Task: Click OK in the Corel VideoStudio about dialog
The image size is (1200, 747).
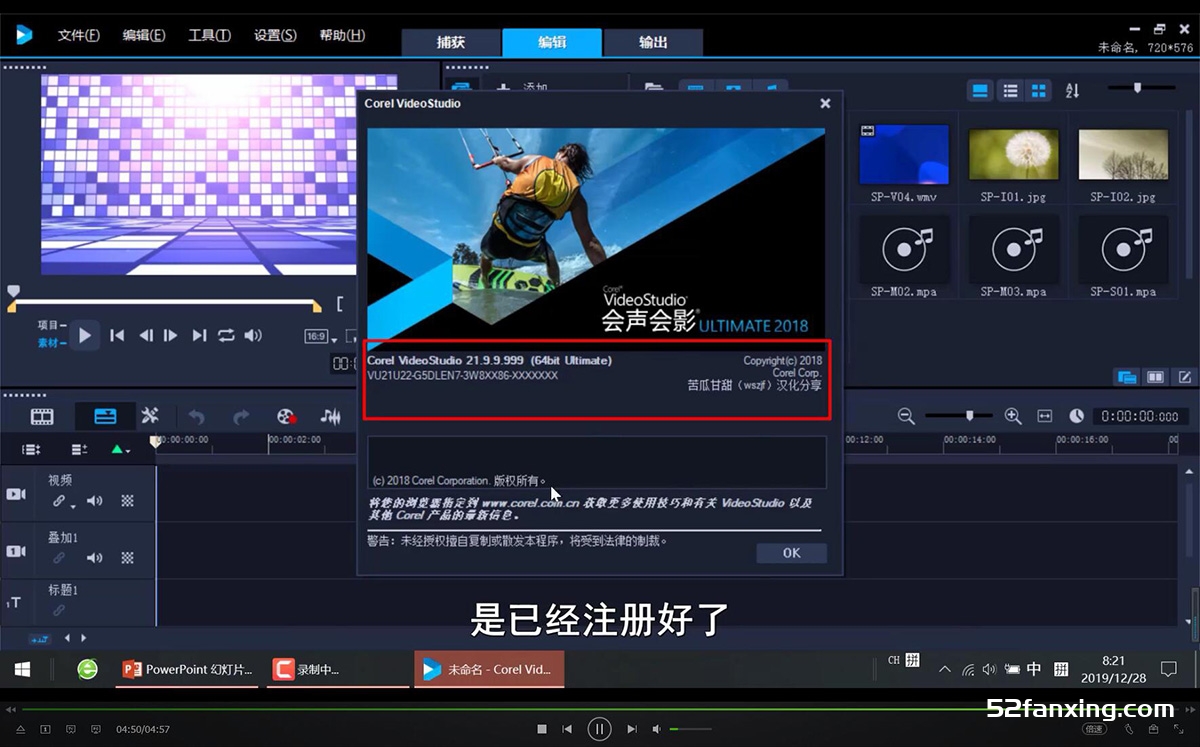Action: 791,553
